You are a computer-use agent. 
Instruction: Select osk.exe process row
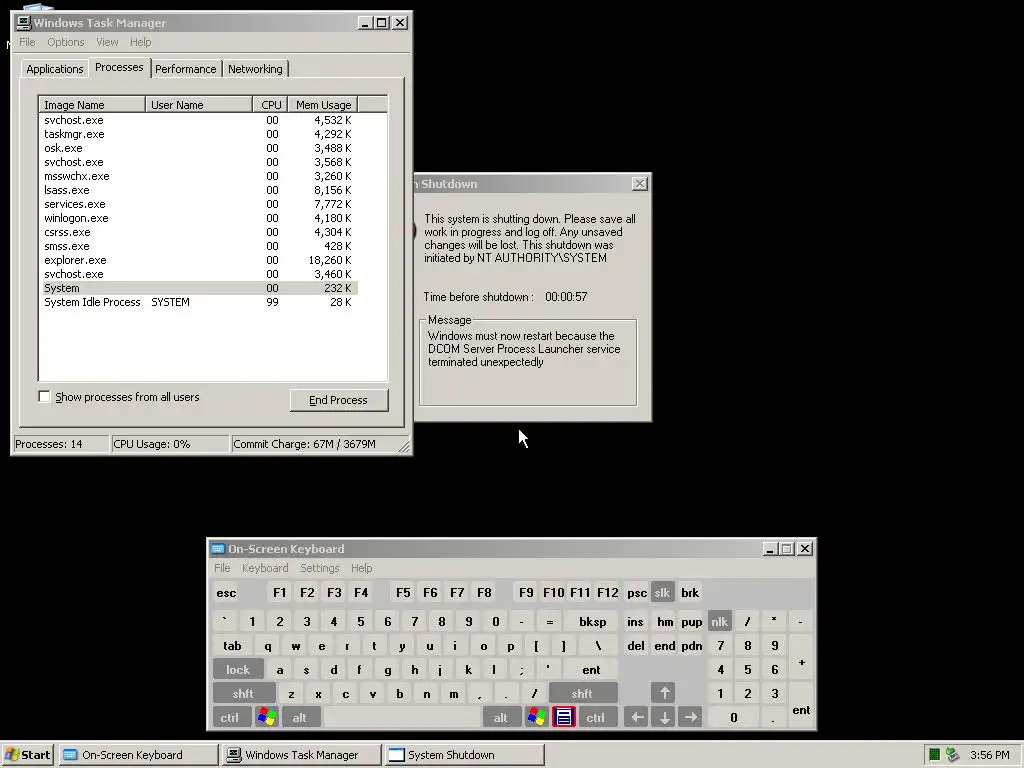[x=199, y=148]
